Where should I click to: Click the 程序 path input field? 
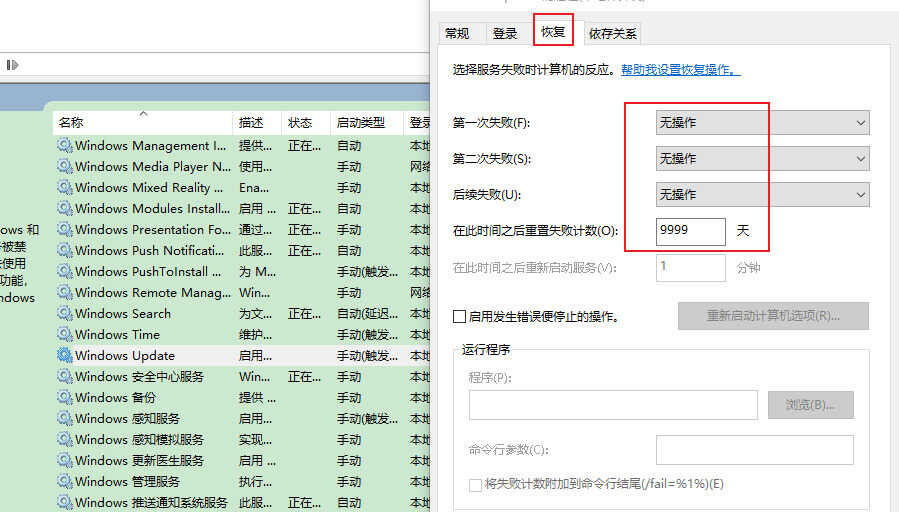(x=613, y=405)
